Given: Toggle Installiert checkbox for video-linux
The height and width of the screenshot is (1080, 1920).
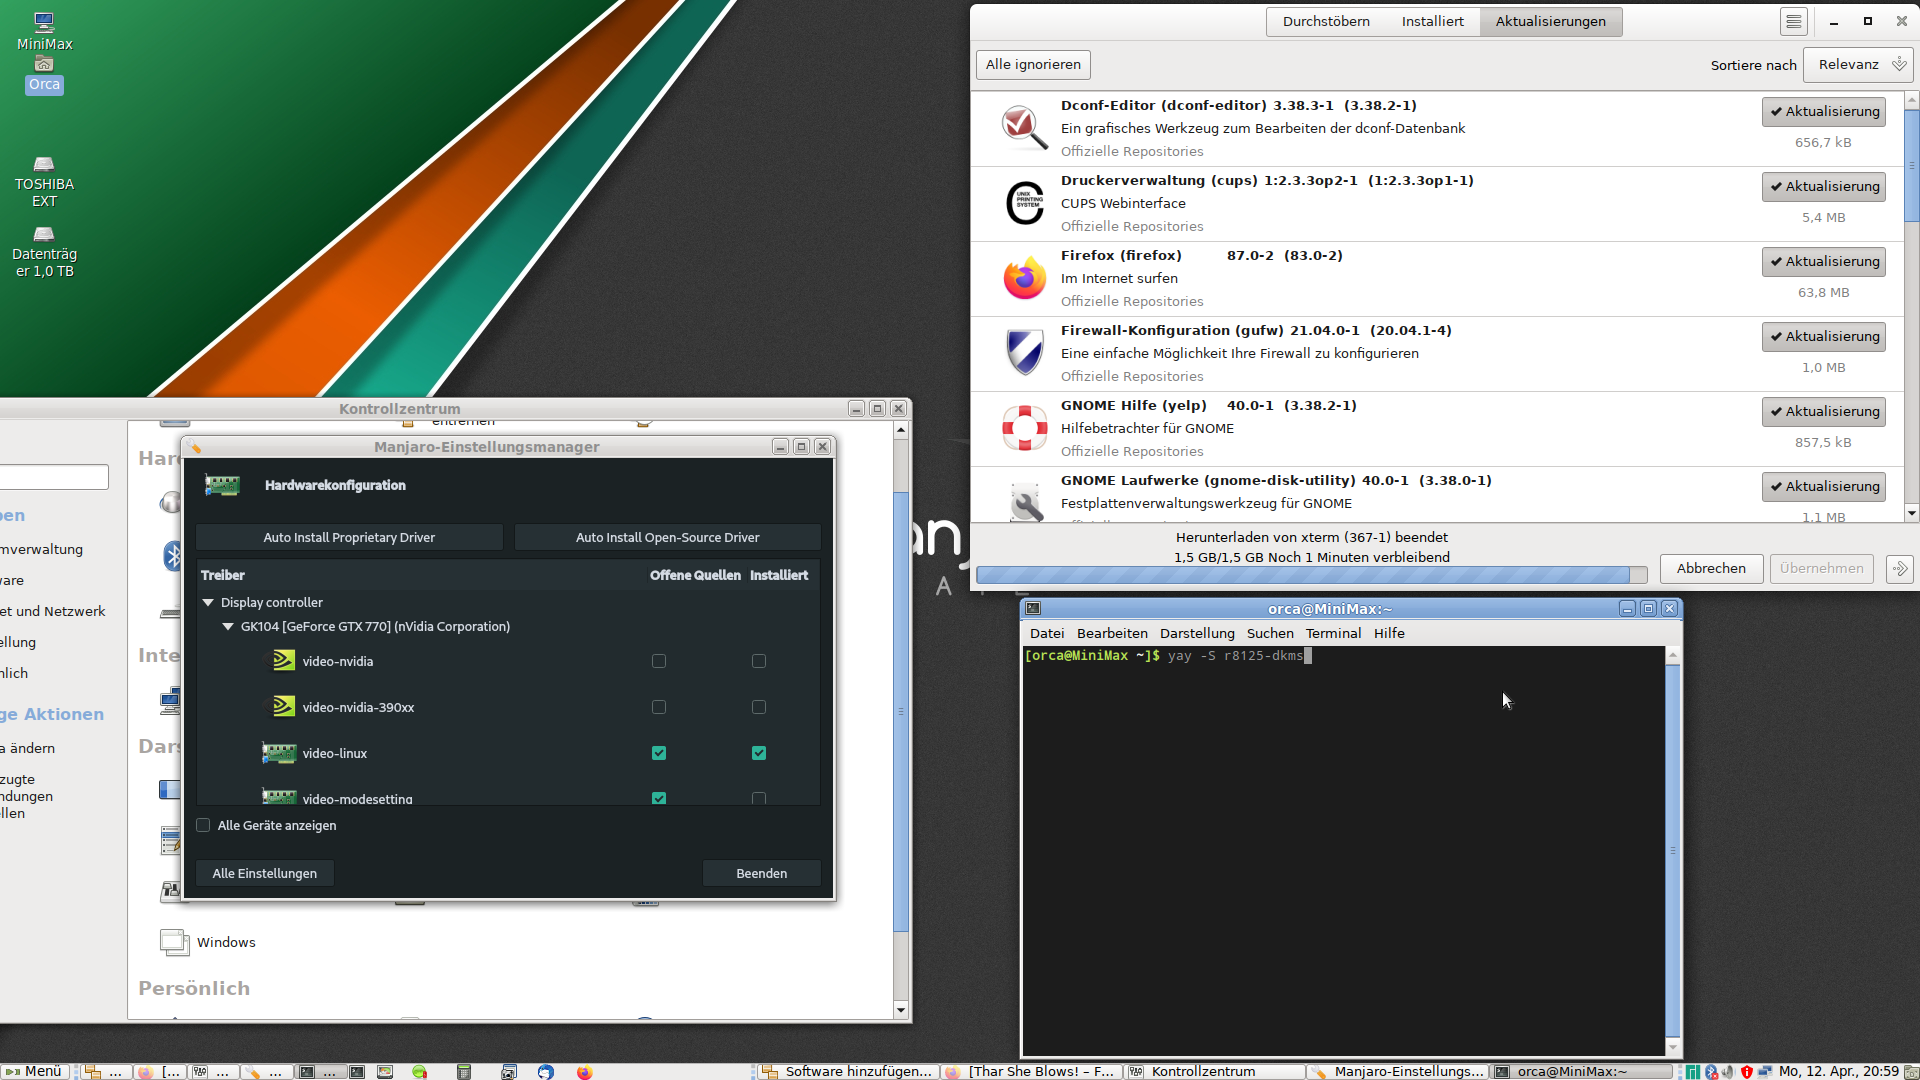Looking at the screenshot, I should [x=759, y=753].
